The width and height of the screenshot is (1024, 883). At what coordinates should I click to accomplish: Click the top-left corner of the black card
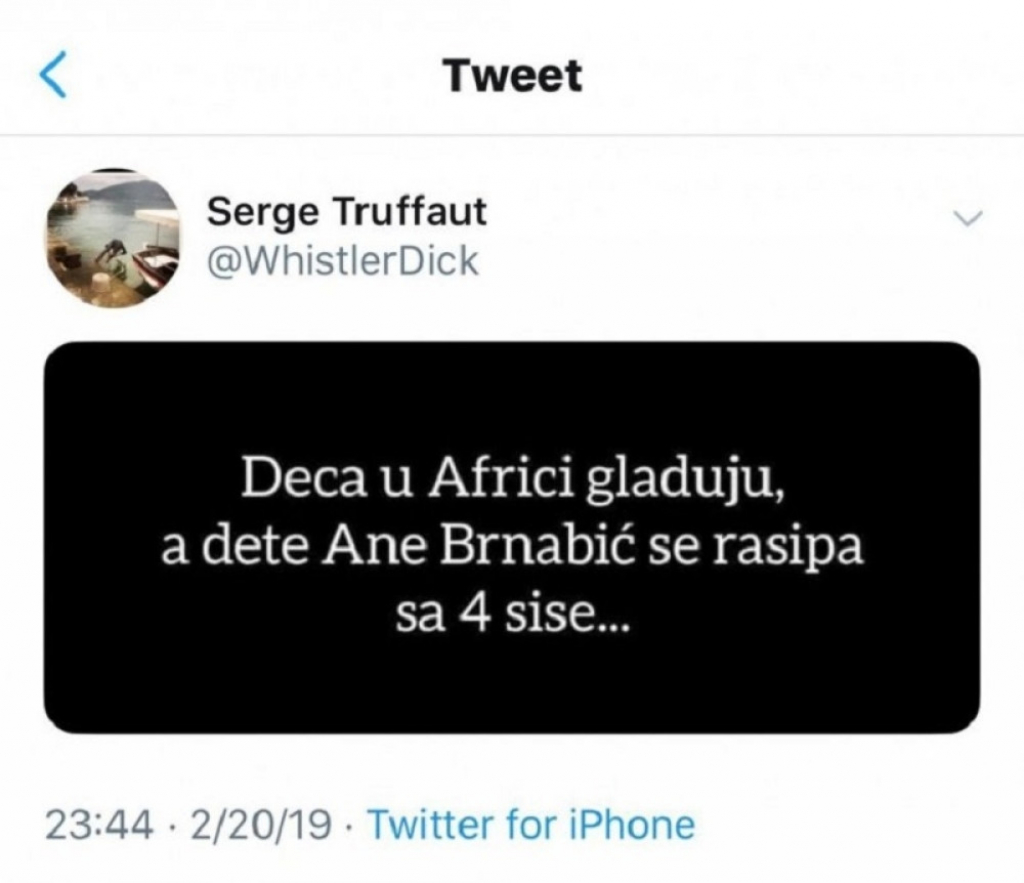tap(62, 358)
